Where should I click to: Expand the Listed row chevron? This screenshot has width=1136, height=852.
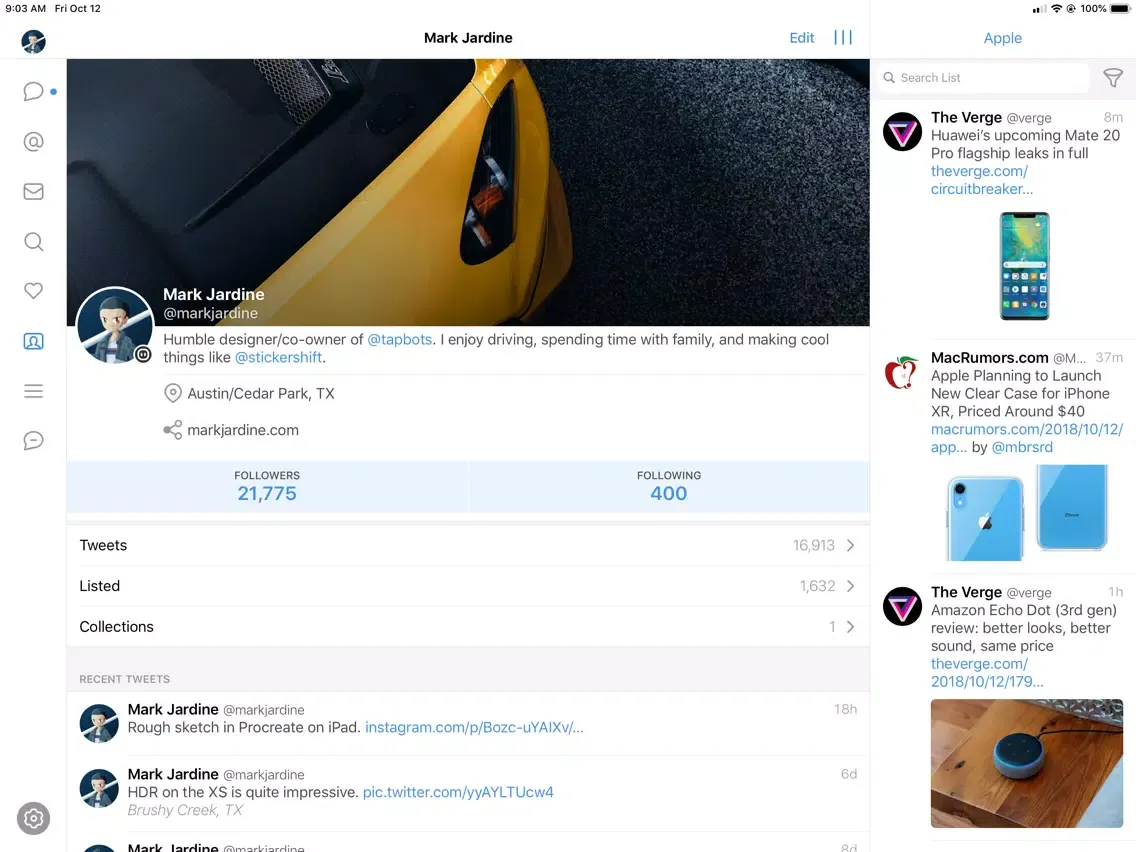point(851,586)
